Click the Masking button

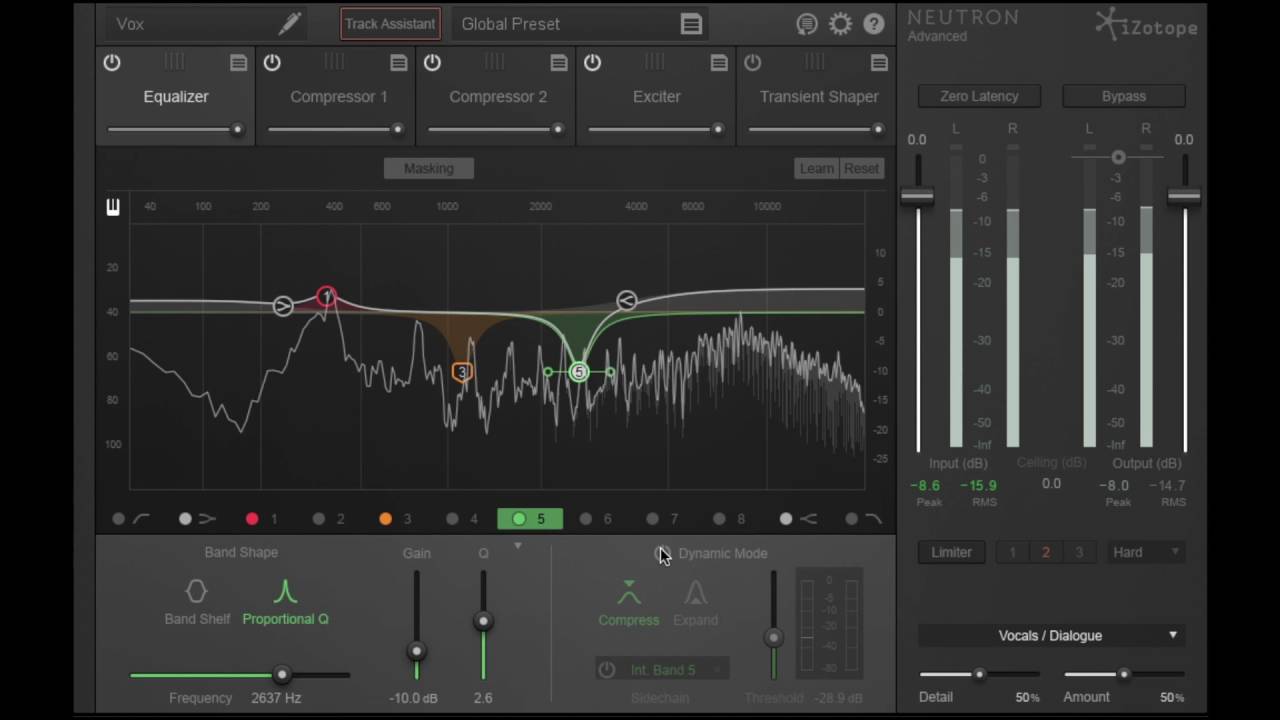429,168
